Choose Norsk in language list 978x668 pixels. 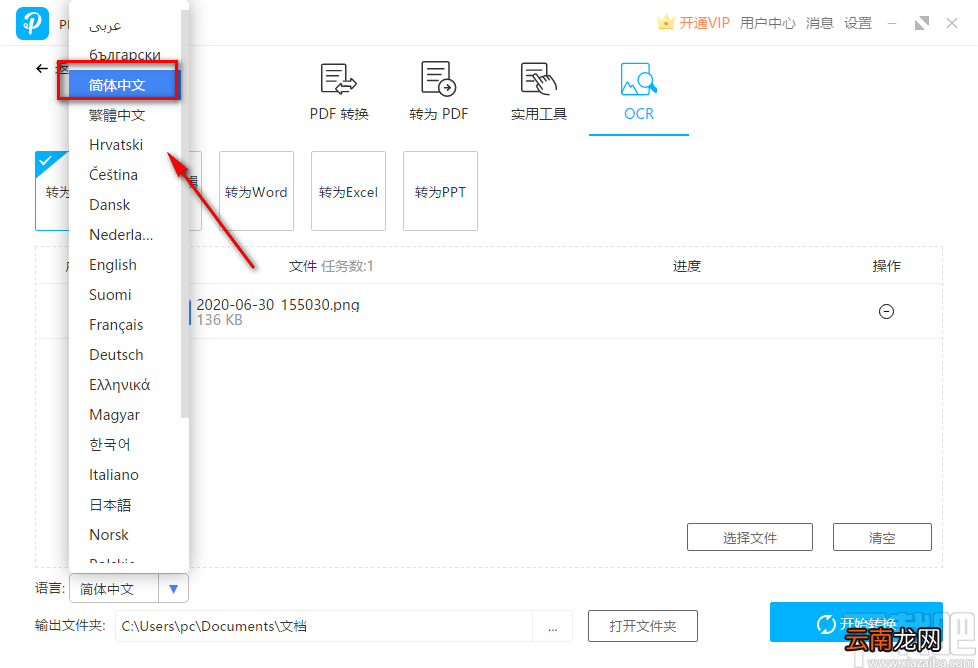(125, 535)
